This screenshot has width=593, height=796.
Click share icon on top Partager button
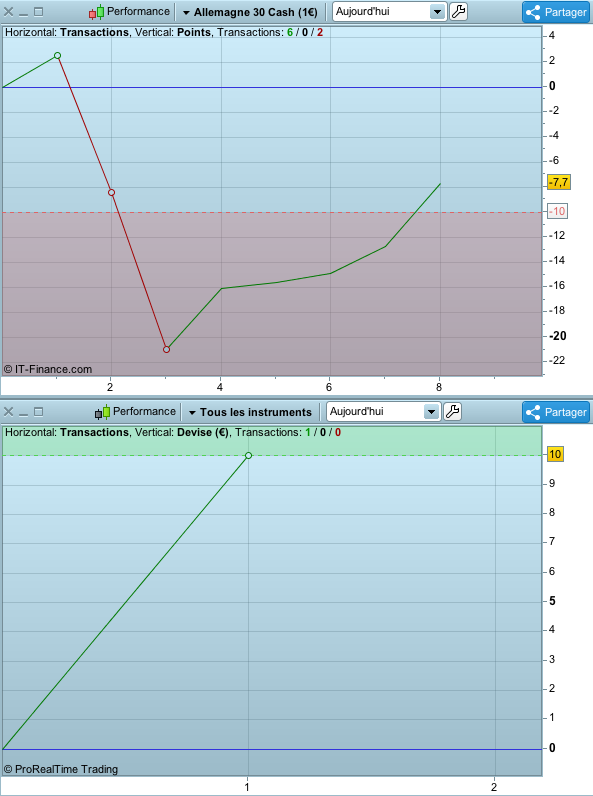(533, 12)
